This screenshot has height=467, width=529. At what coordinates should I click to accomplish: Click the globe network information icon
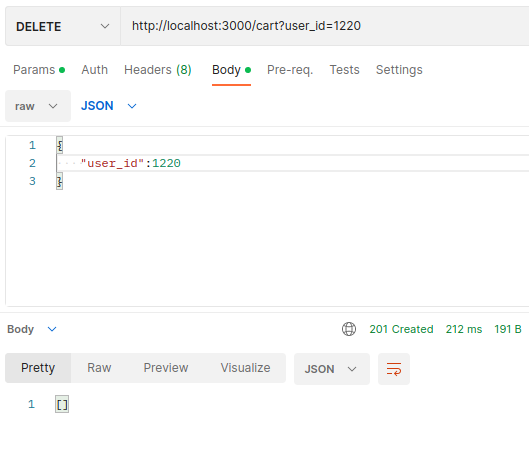coord(349,329)
